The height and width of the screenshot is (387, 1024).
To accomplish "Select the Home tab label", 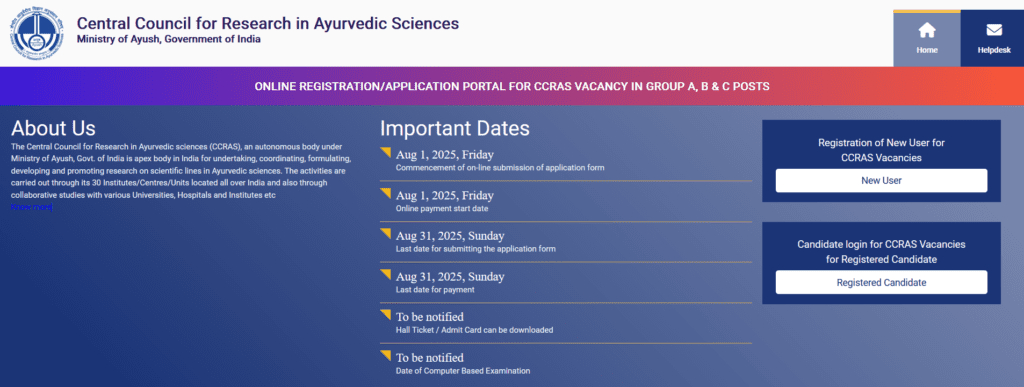I will point(927,50).
